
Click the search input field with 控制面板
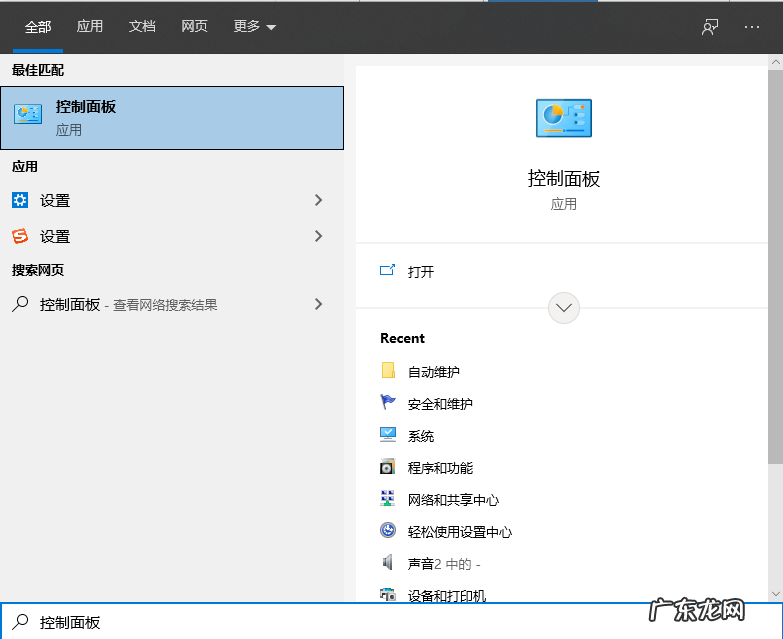[x=392, y=622]
